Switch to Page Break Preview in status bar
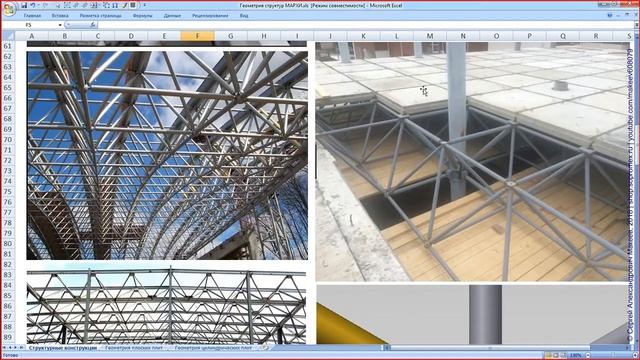Screen dimensions: 640x360 [x=563, y=356]
